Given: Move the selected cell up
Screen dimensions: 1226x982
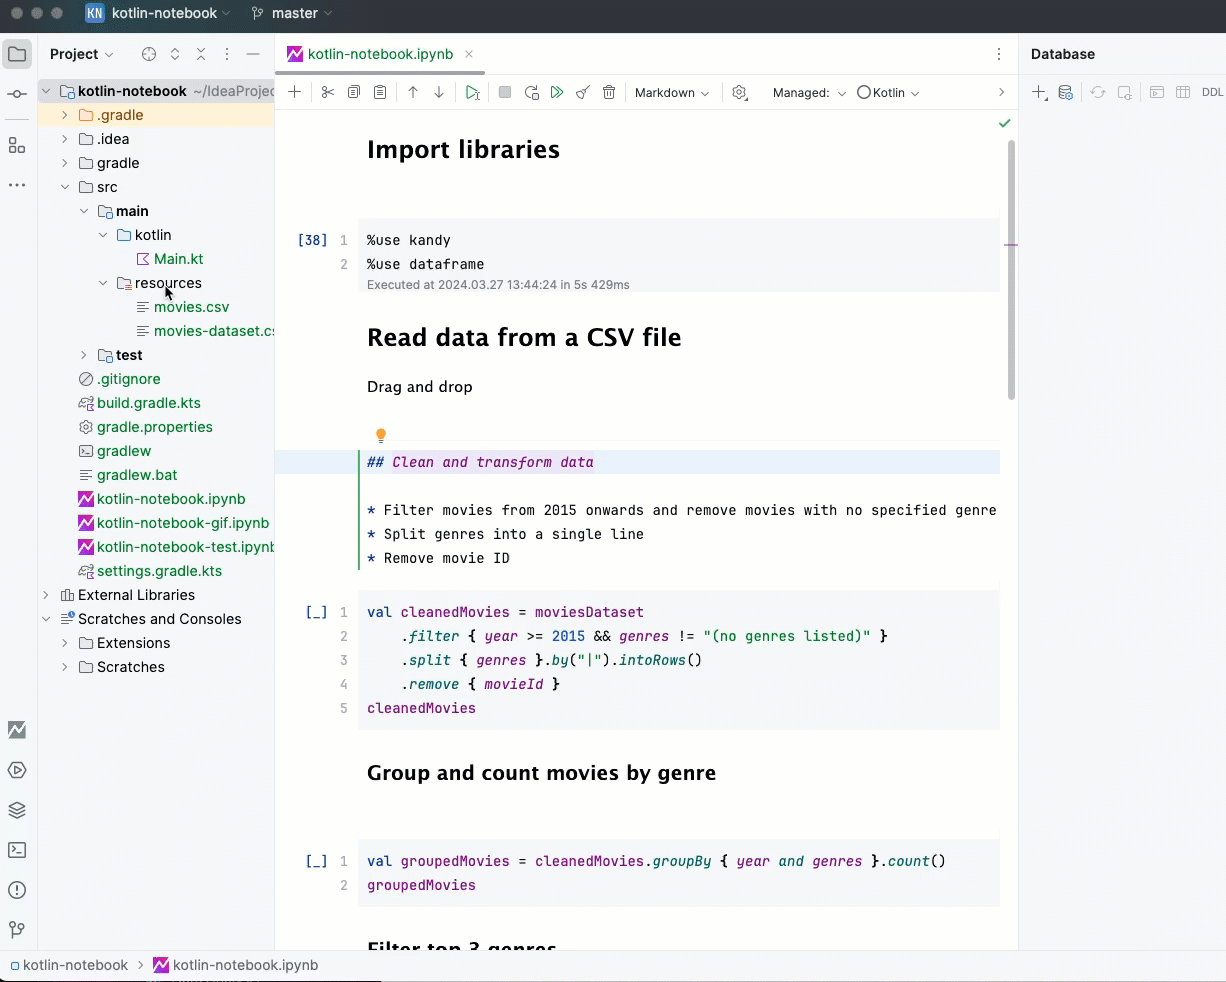Looking at the screenshot, I should [x=411, y=92].
